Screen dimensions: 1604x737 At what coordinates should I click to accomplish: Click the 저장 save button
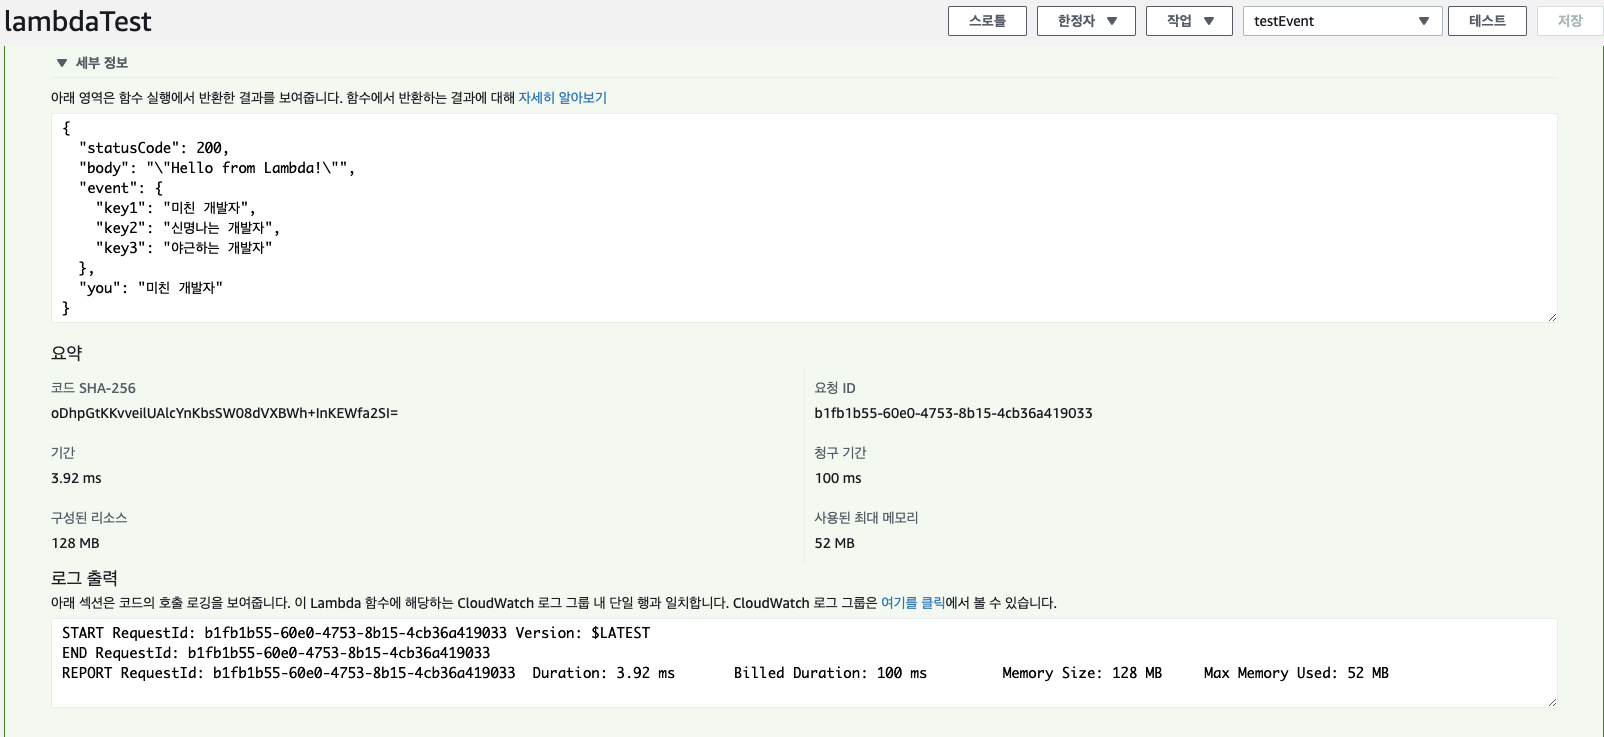1570,21
